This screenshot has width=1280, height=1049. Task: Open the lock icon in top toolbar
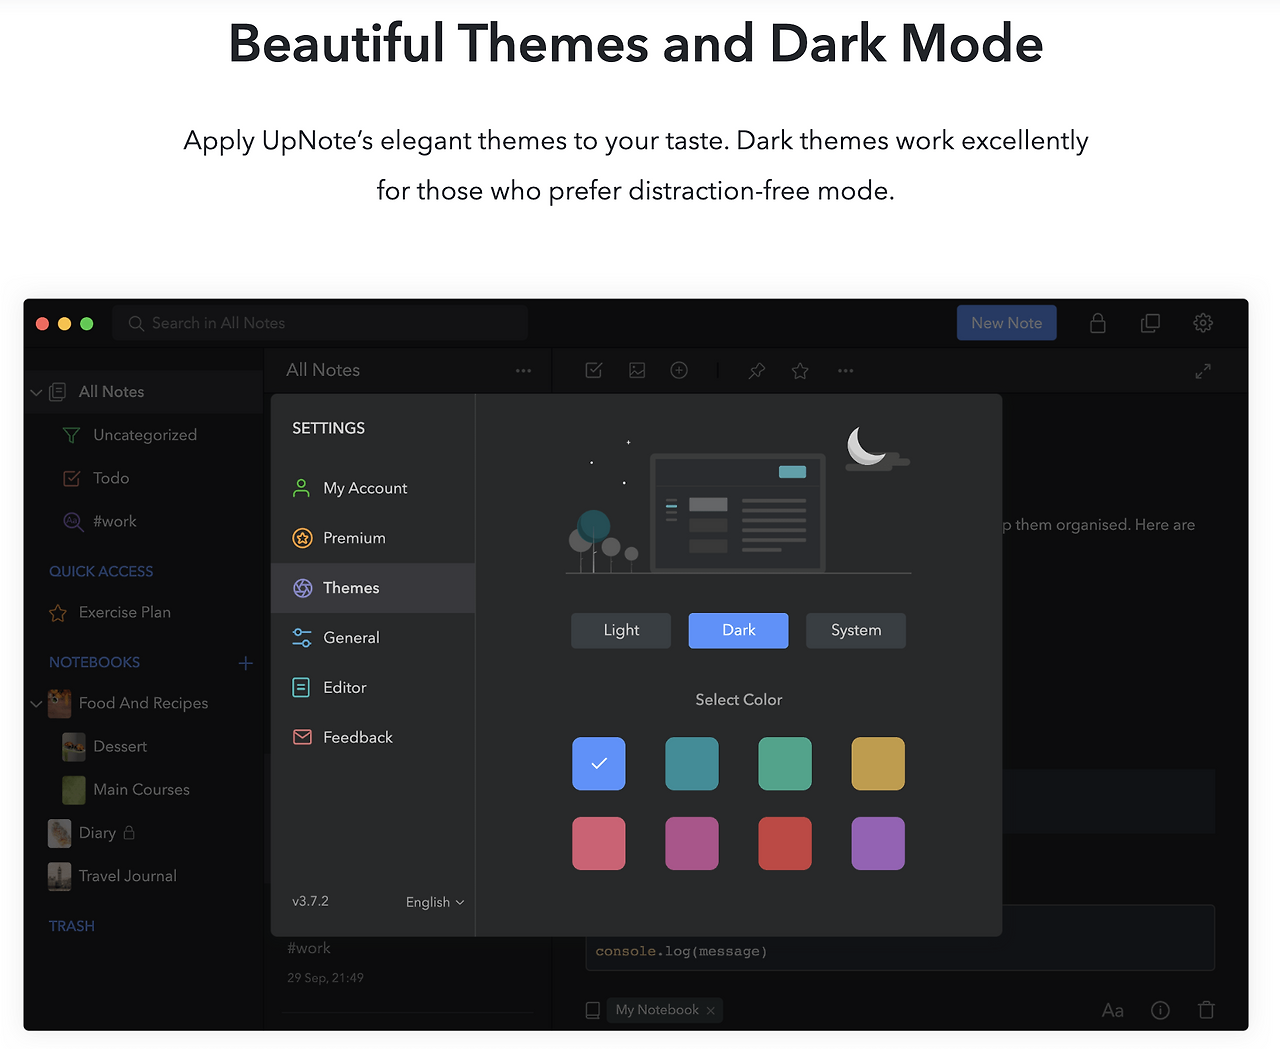pos(1097,323)
